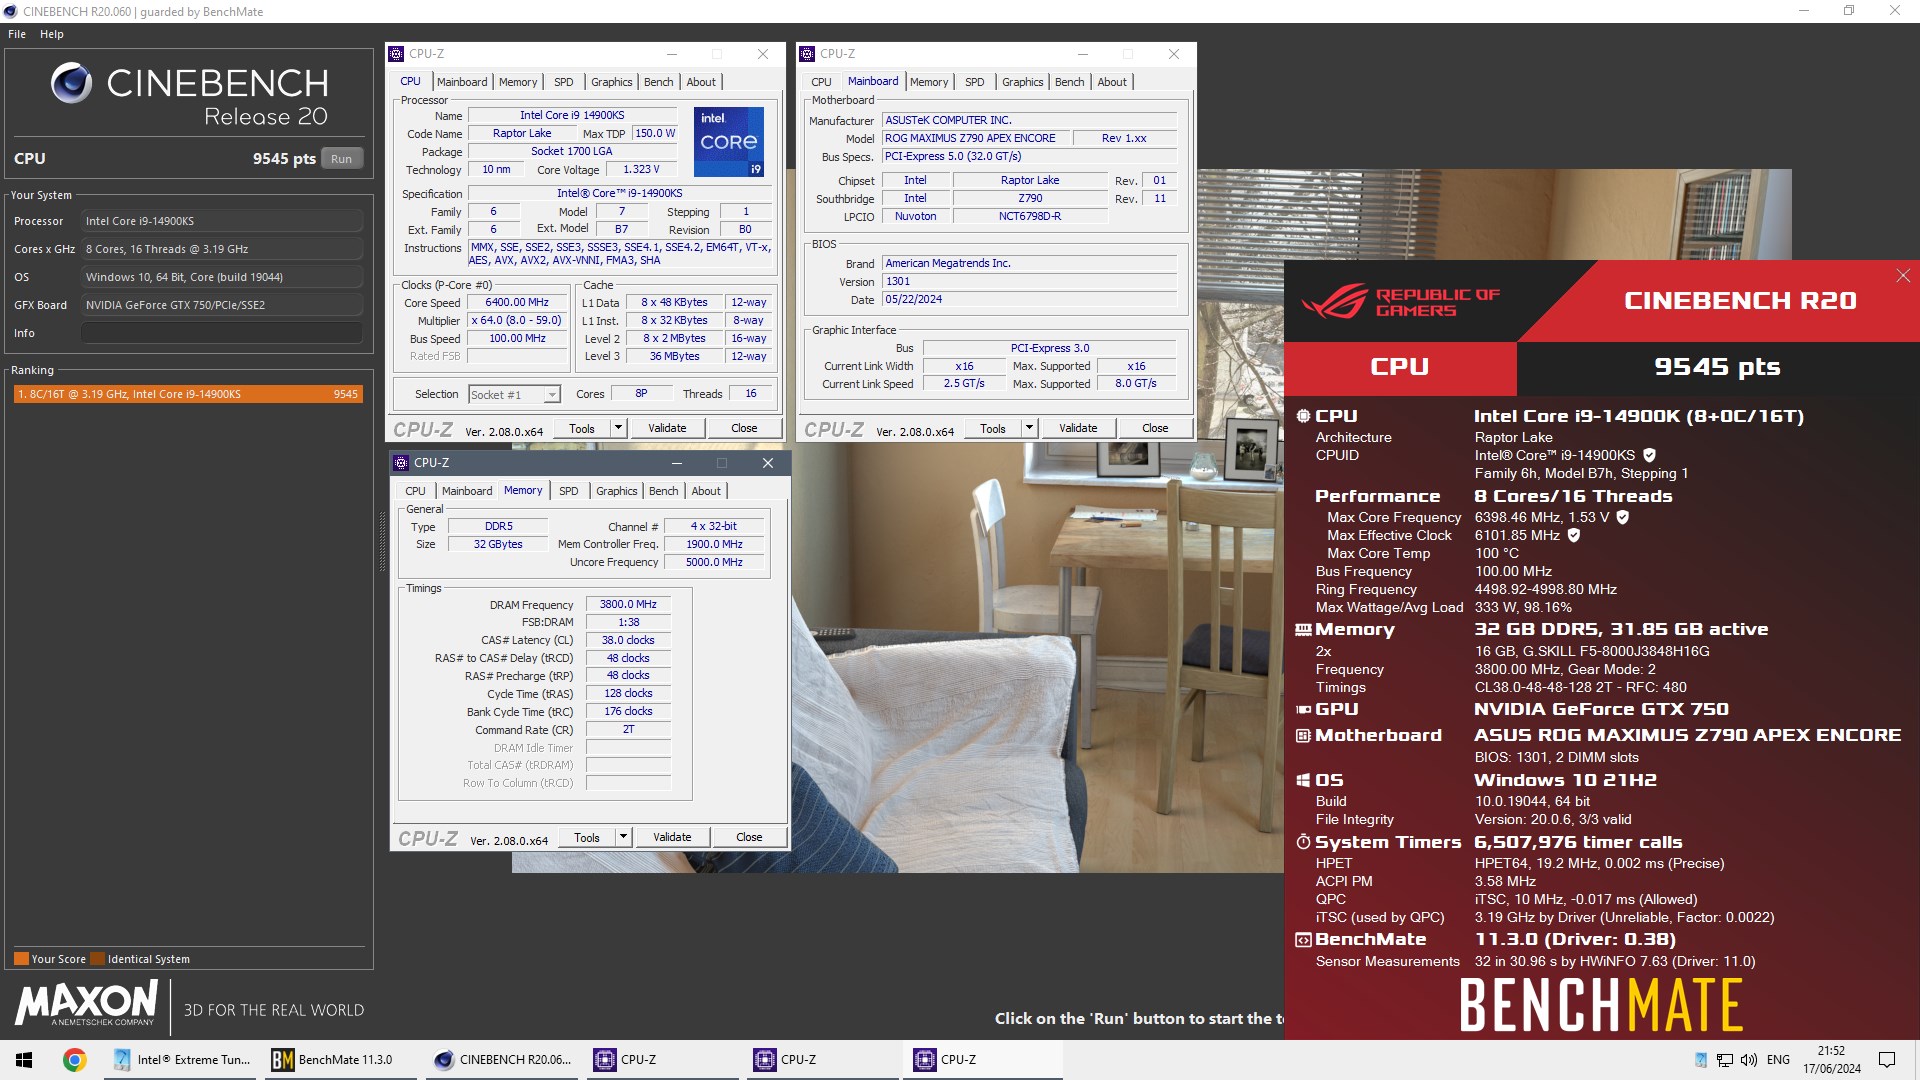Open Bench tab in first CPU-Z window
The image size is (1920, 1080).
tap(658, 82)
